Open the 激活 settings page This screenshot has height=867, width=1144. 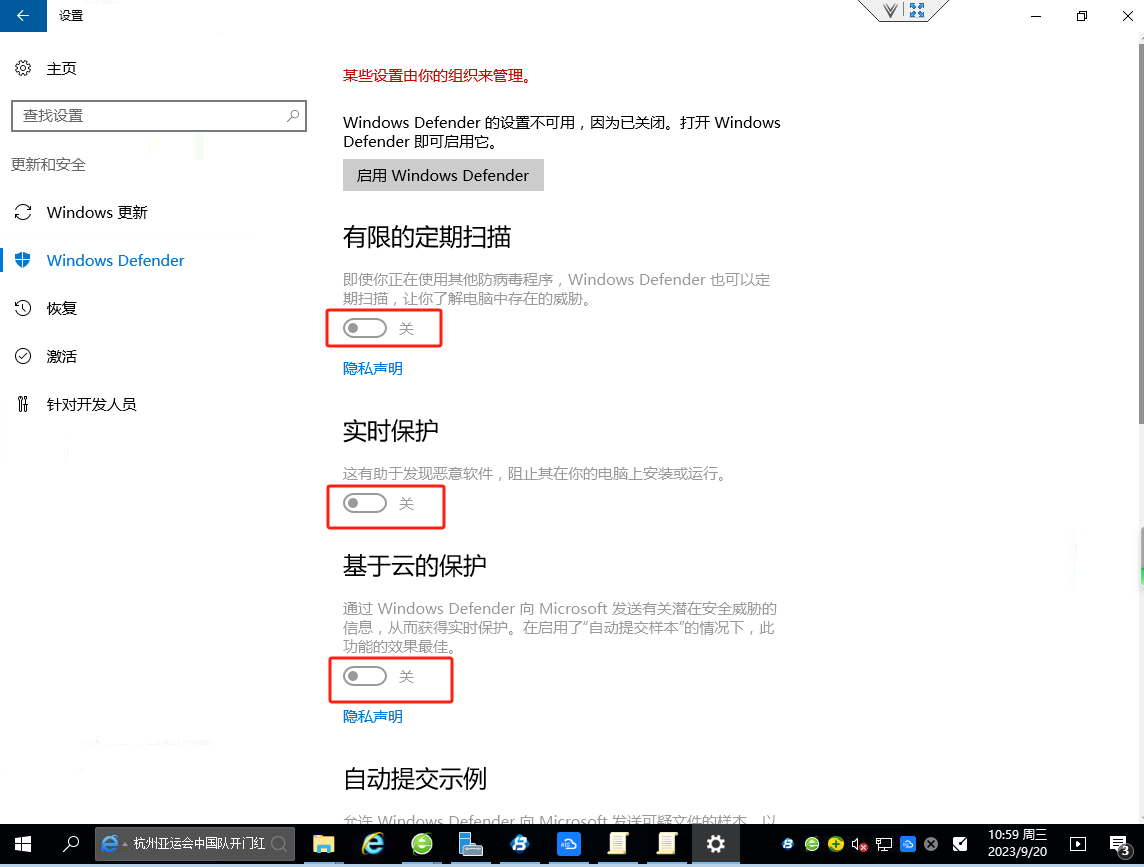pos(61,356)
